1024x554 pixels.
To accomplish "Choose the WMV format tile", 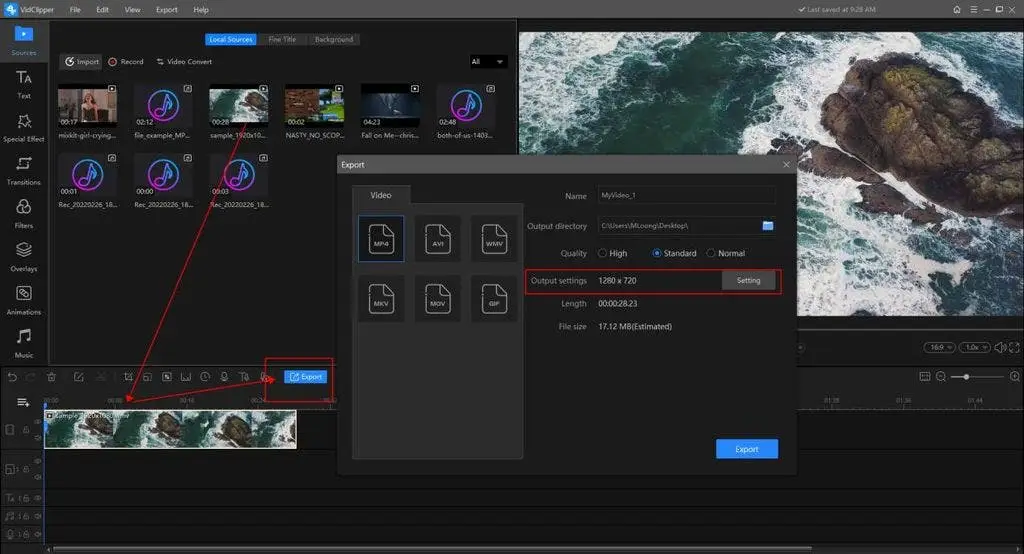I will point(494,238).
